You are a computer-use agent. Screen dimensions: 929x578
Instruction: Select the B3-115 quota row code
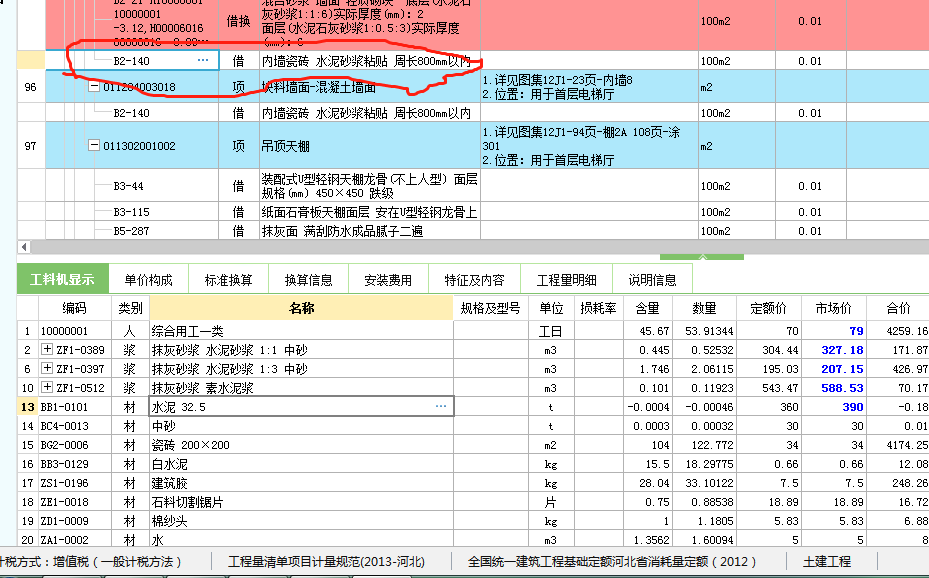point(132,212)
